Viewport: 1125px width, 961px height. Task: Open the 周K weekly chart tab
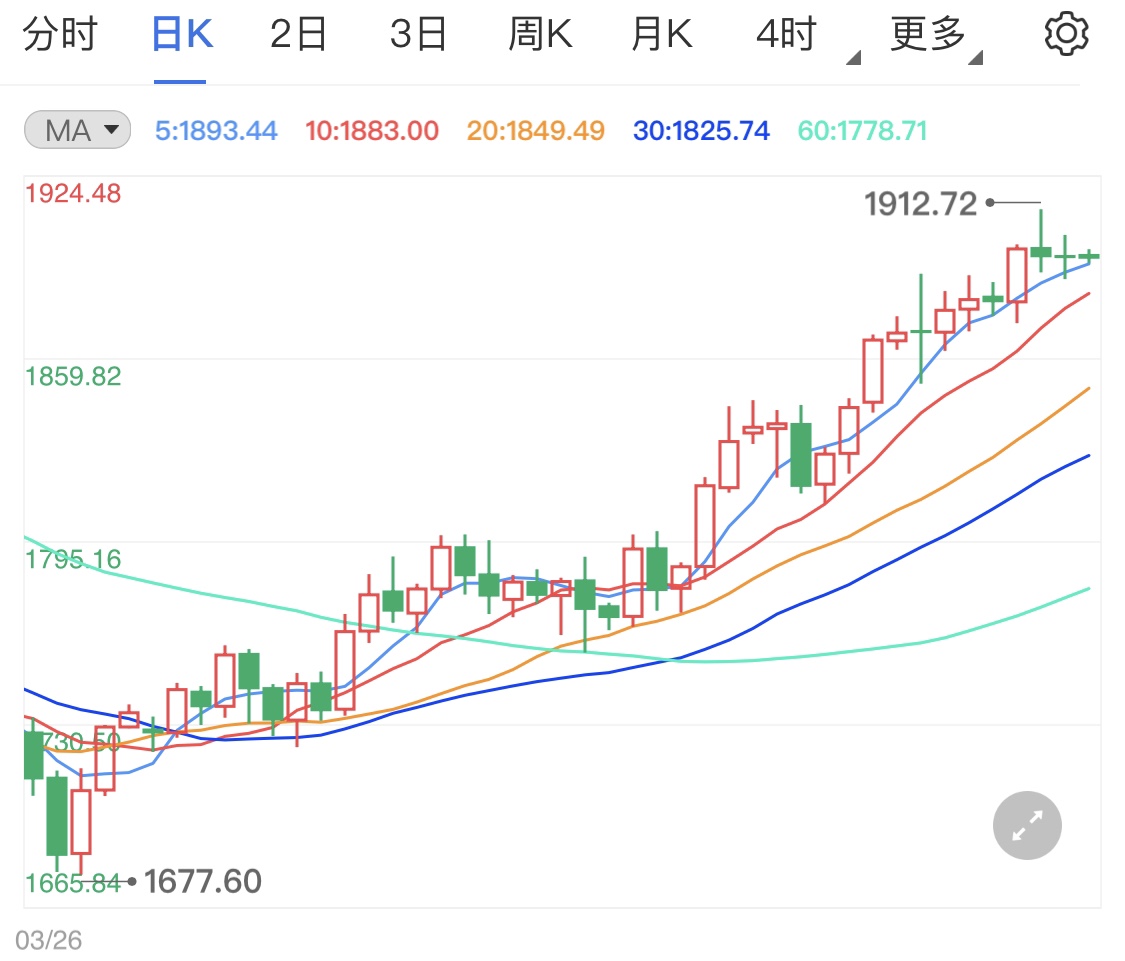coord(540,34)
